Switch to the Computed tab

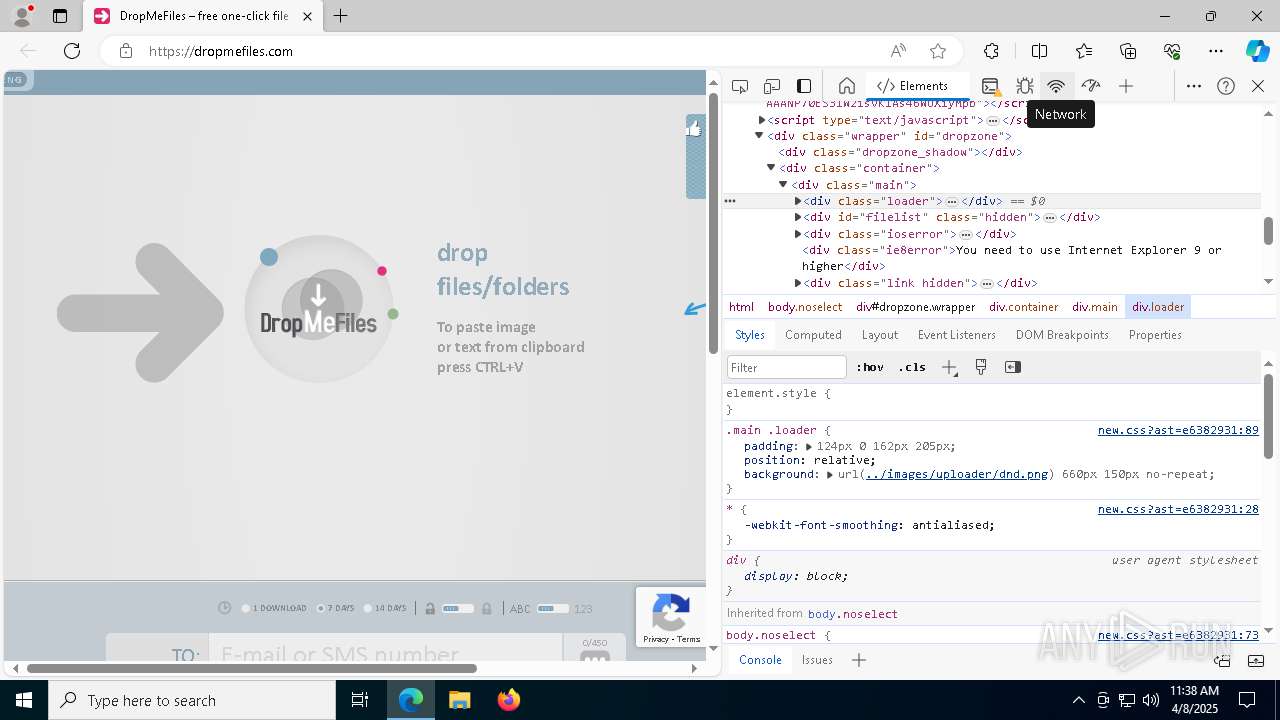[x=812, y=335]
